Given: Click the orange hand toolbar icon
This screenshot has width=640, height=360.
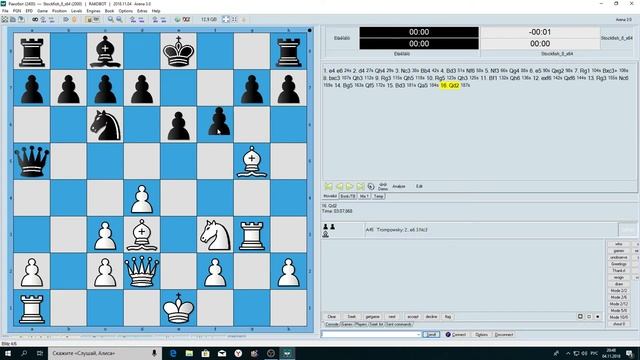Looking at the screenshot, I should pyautogui.click(x=74, y=19).
